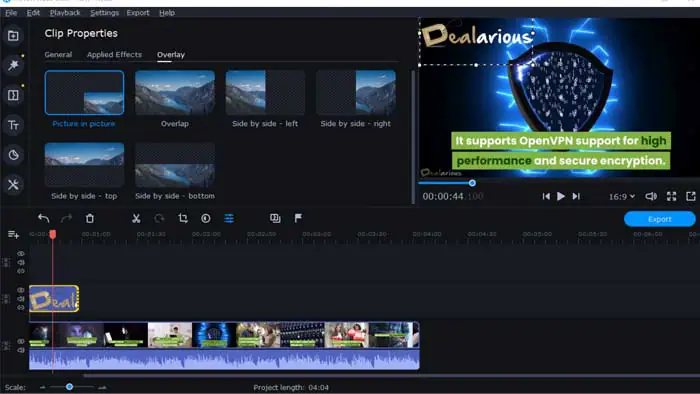
Task: Click the blue Export button
Action: pos(659,219)
